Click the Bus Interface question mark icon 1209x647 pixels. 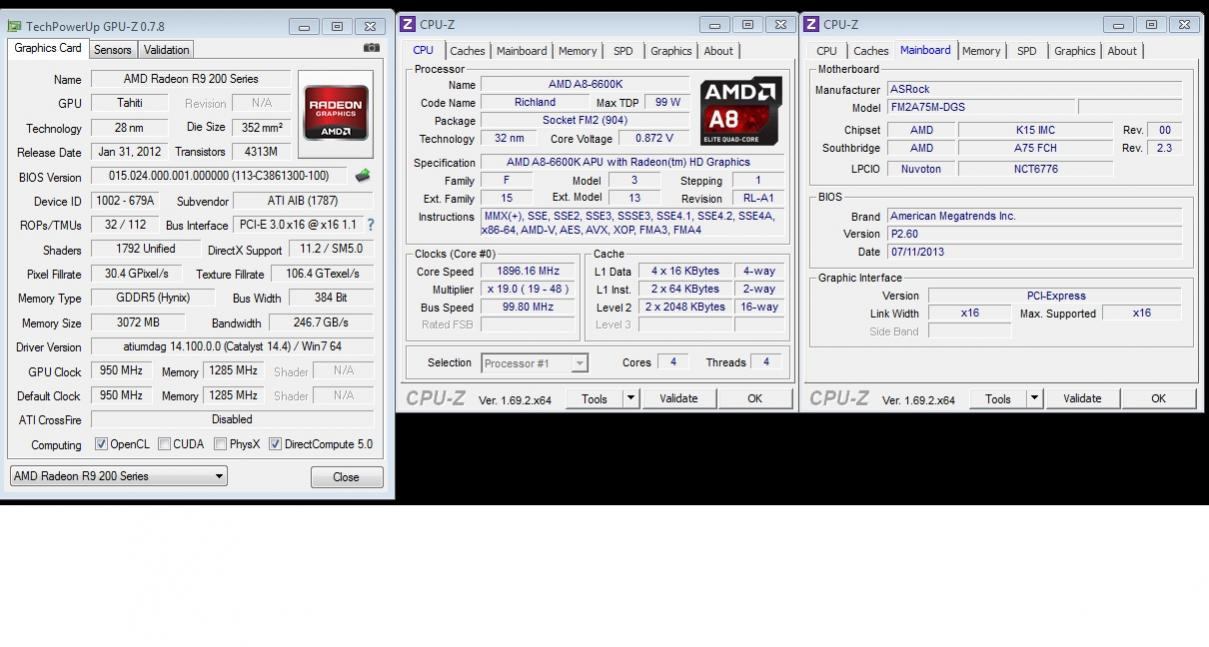(x=370, y=225)
